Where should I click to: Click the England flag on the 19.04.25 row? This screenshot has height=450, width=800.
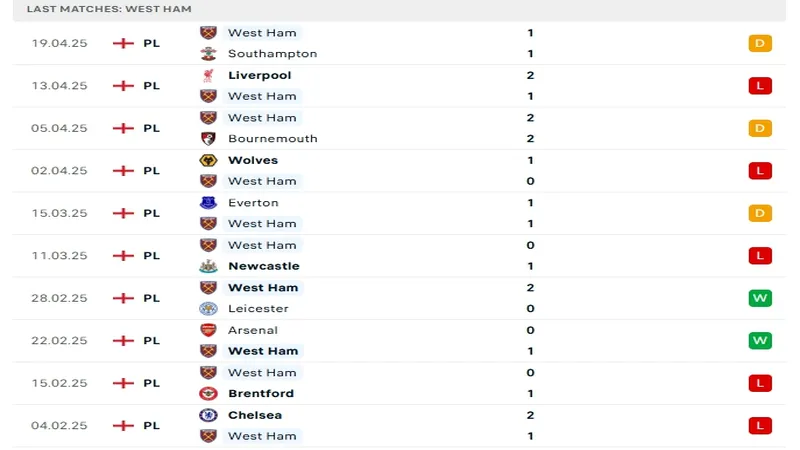(x=123, y=43)
